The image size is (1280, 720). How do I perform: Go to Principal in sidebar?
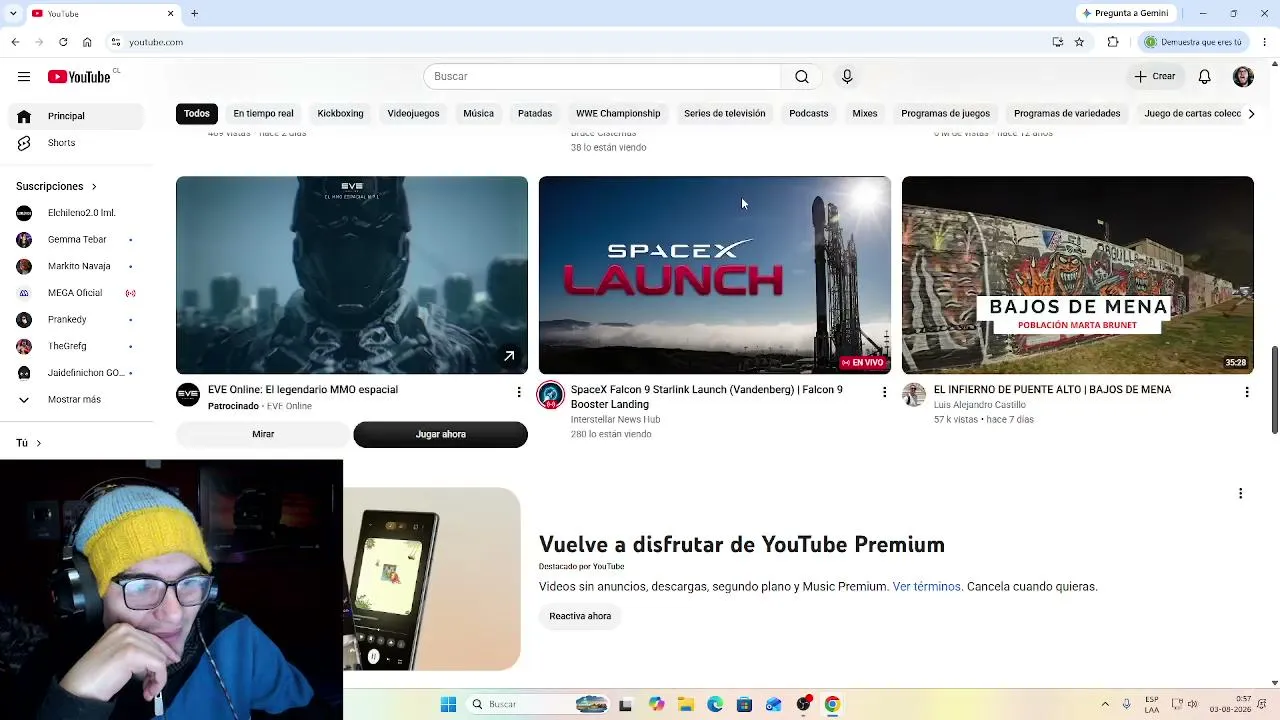(75, 116)
